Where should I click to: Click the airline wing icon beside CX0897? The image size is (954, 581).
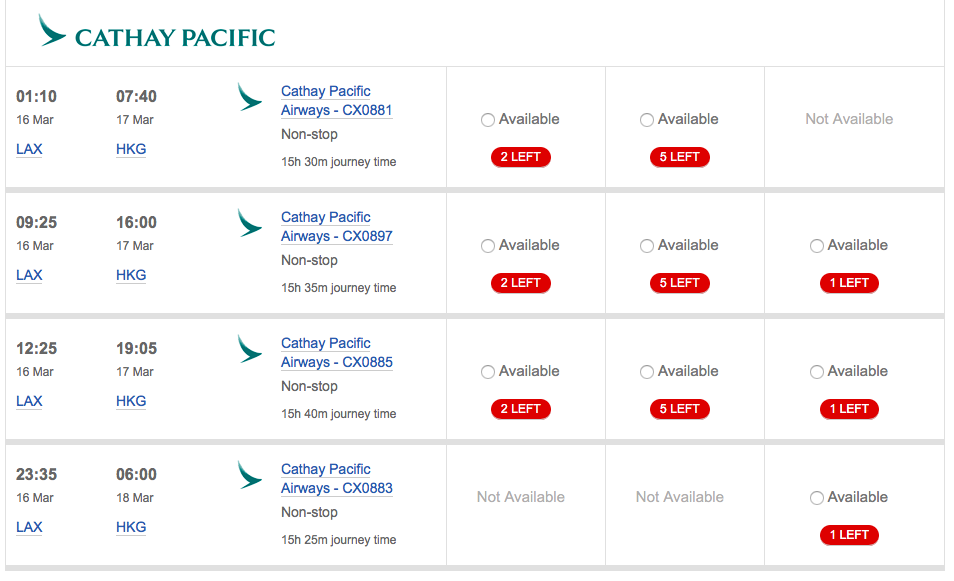coord(250,223)
